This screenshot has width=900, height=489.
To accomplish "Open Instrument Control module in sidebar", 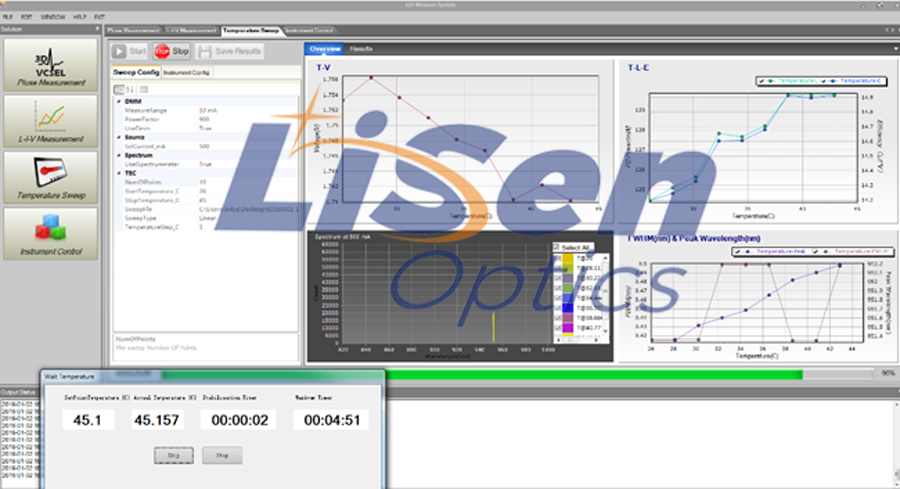I will pyautogui.click(x=51, y=234).
